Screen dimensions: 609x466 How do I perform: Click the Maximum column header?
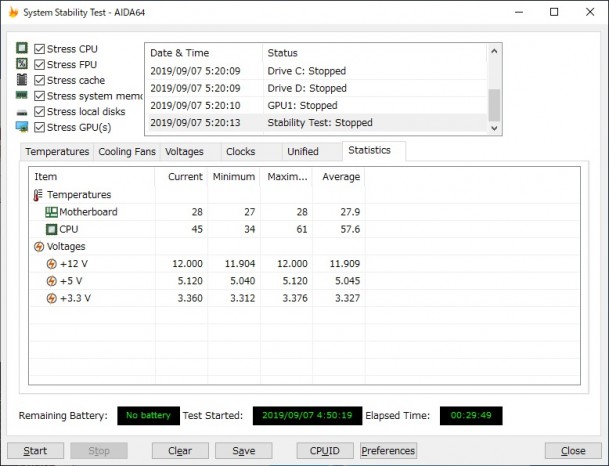tap(285, 177)
